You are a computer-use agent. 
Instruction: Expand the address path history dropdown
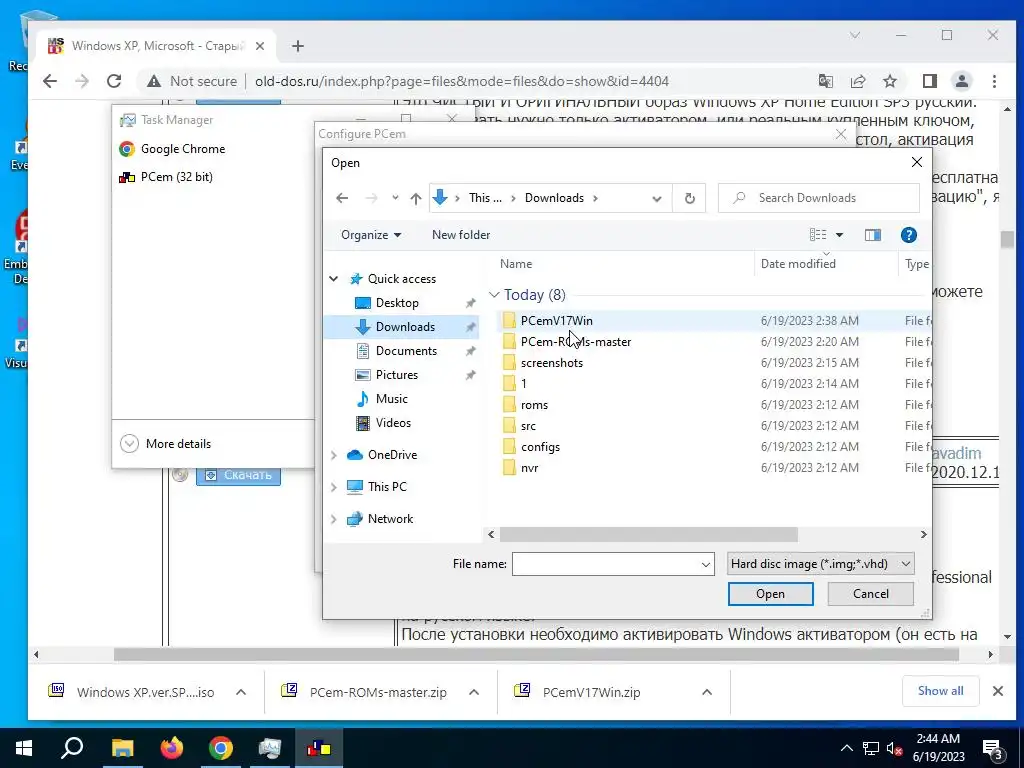pyautogui.click(x=656, y=199)
